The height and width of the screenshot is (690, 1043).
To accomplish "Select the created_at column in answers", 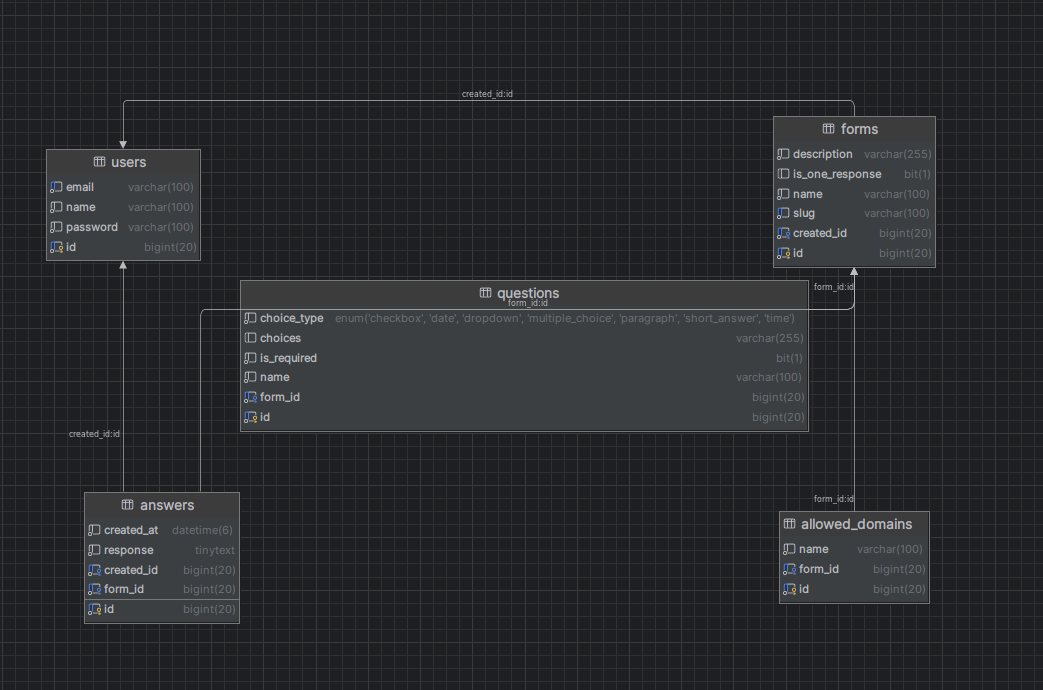I will coord(130,530).
